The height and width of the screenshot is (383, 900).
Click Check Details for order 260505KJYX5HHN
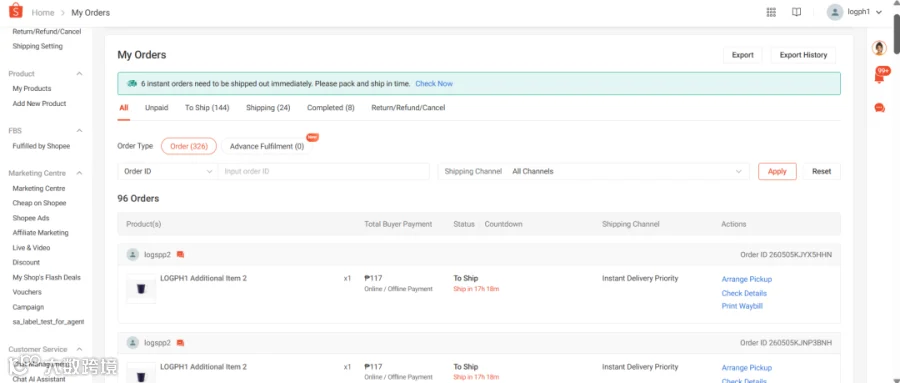pyautogui.click(x=744, y=293)
